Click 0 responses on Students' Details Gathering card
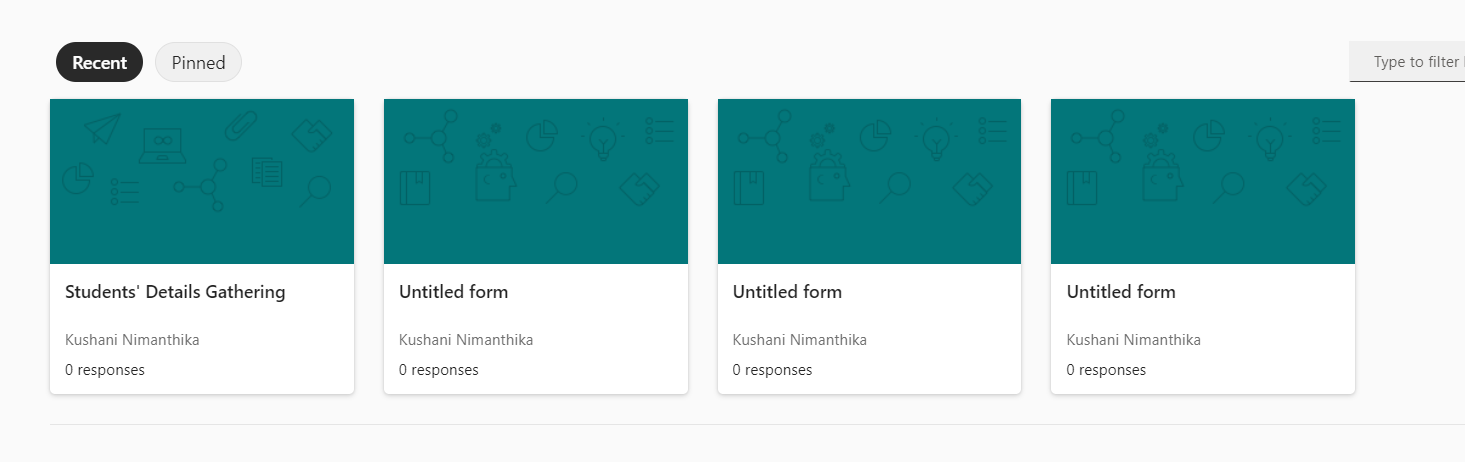This screenshot has height=462, width=1465. (x=105, y=370)
